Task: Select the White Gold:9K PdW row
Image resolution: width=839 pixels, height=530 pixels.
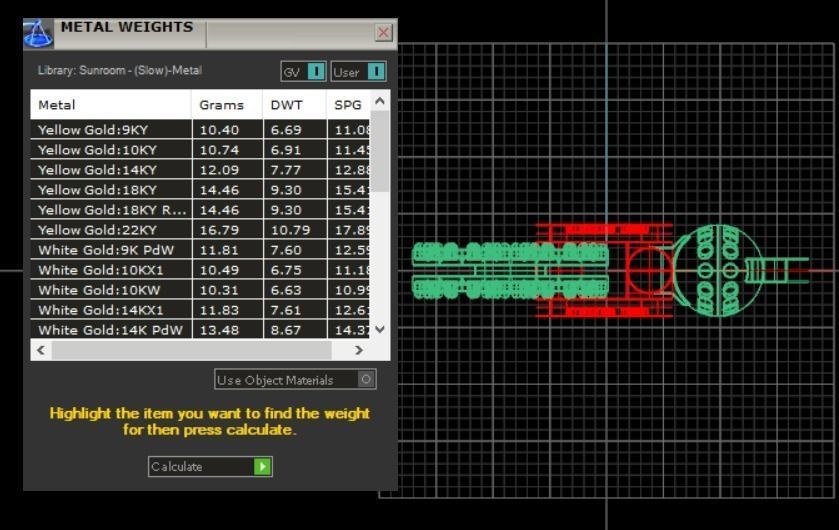Action: click(x=200, y=250)
